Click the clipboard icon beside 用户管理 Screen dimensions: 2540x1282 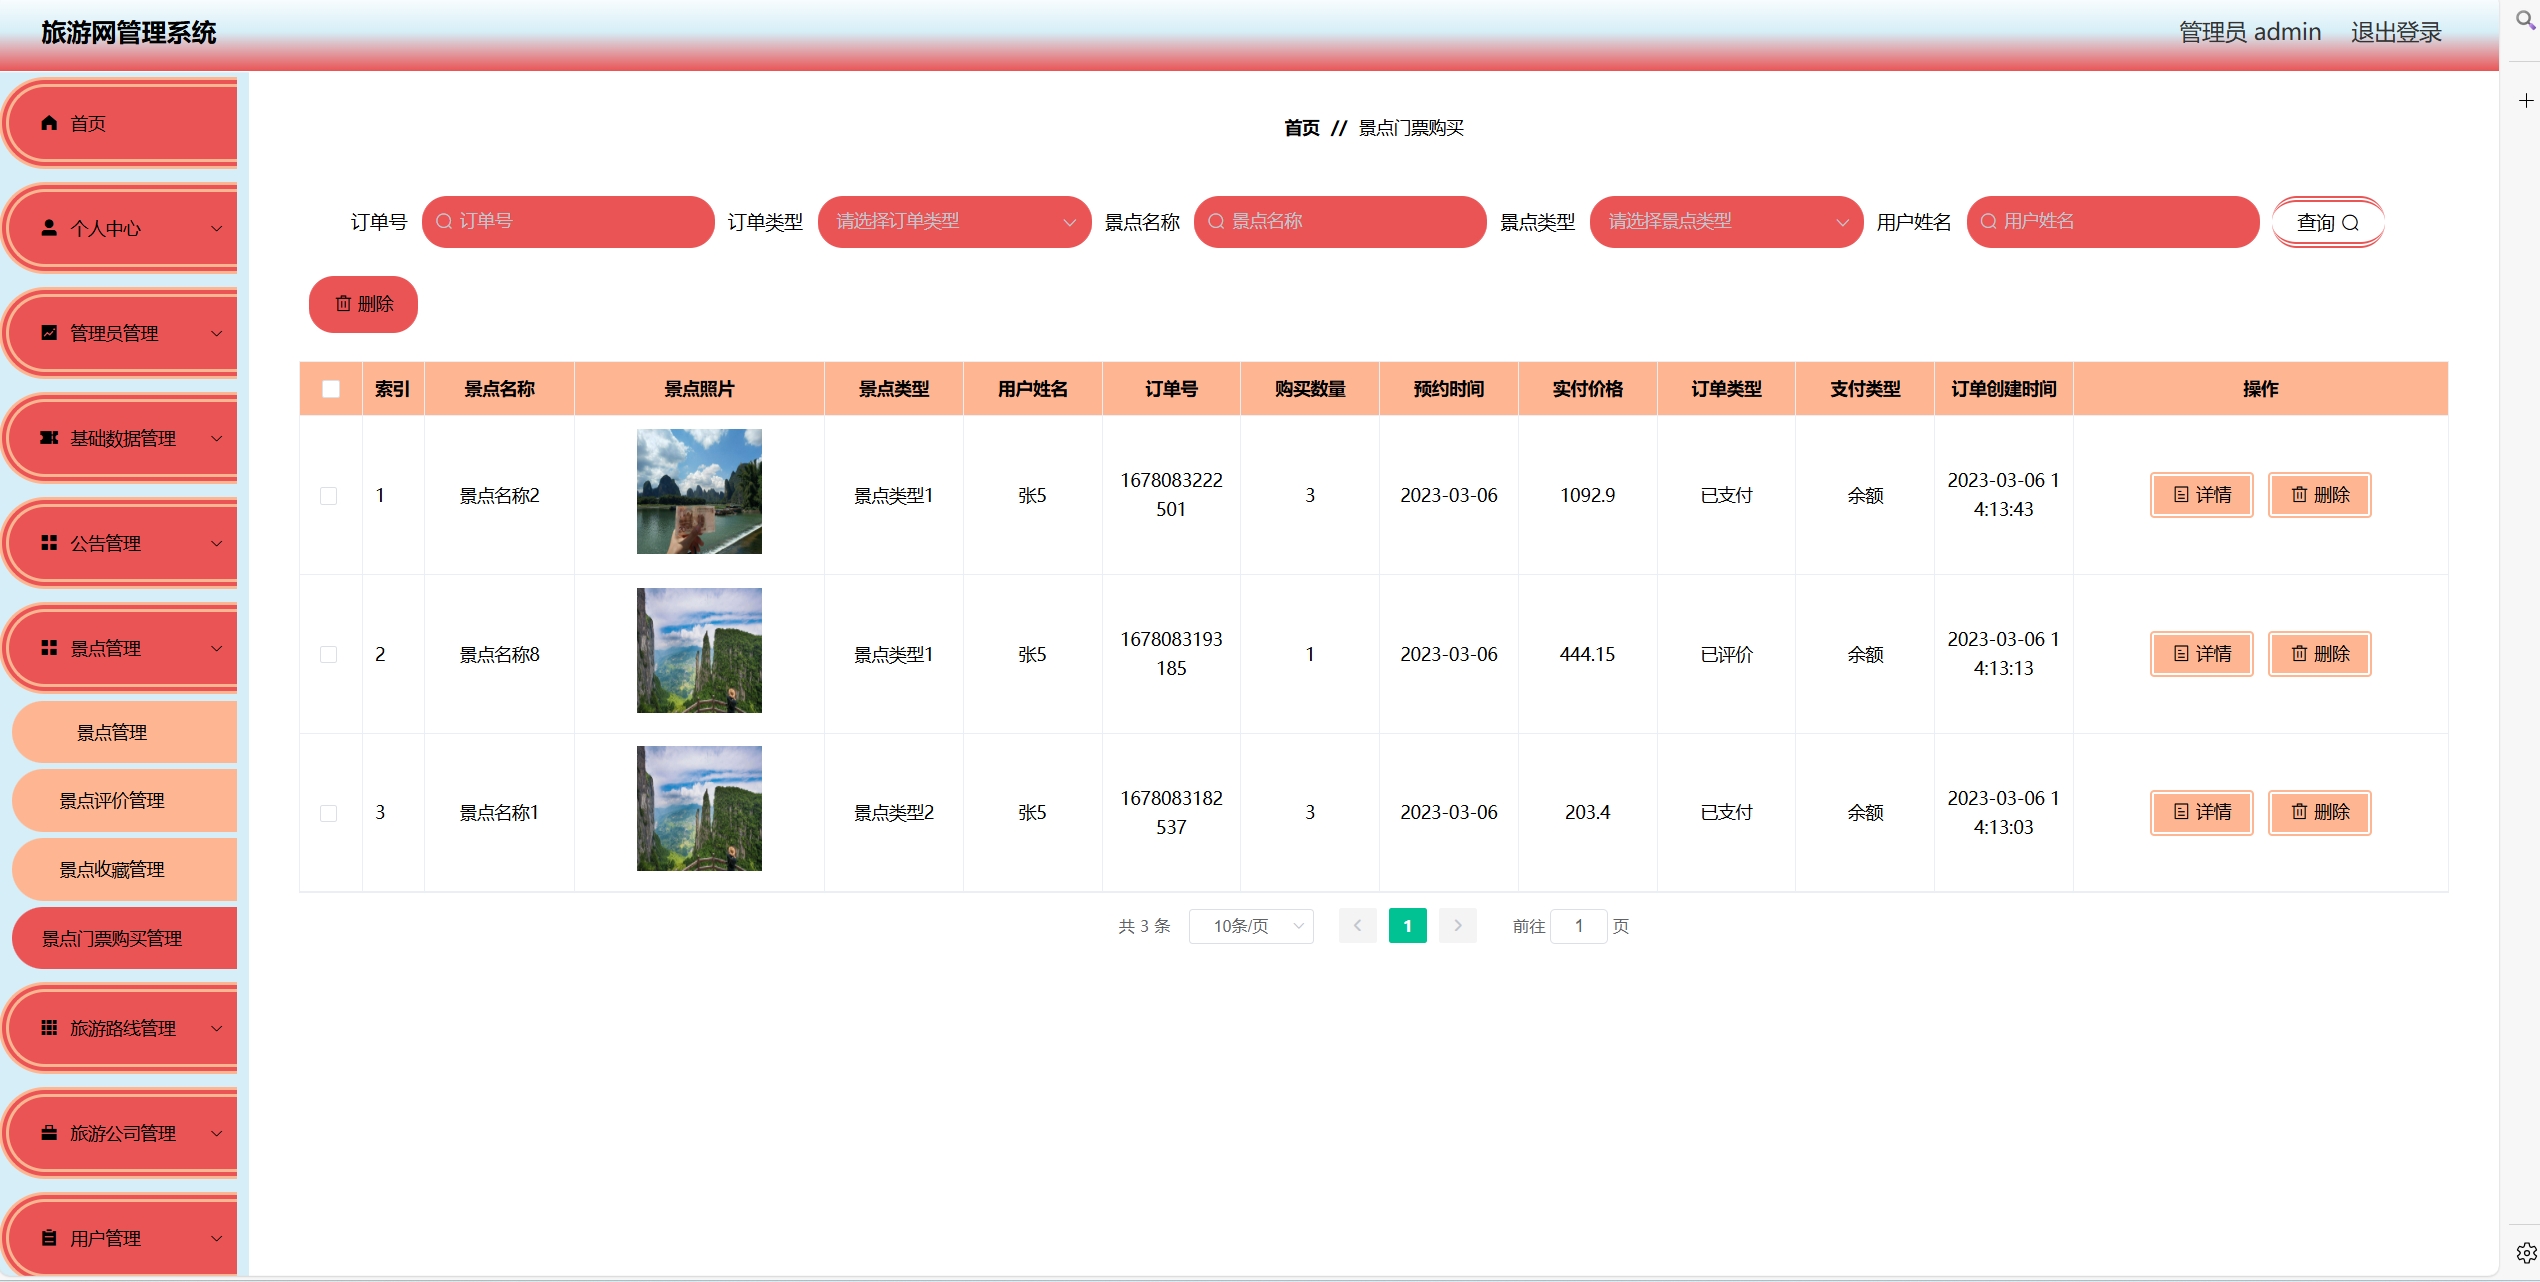[x=49, y=1238]
